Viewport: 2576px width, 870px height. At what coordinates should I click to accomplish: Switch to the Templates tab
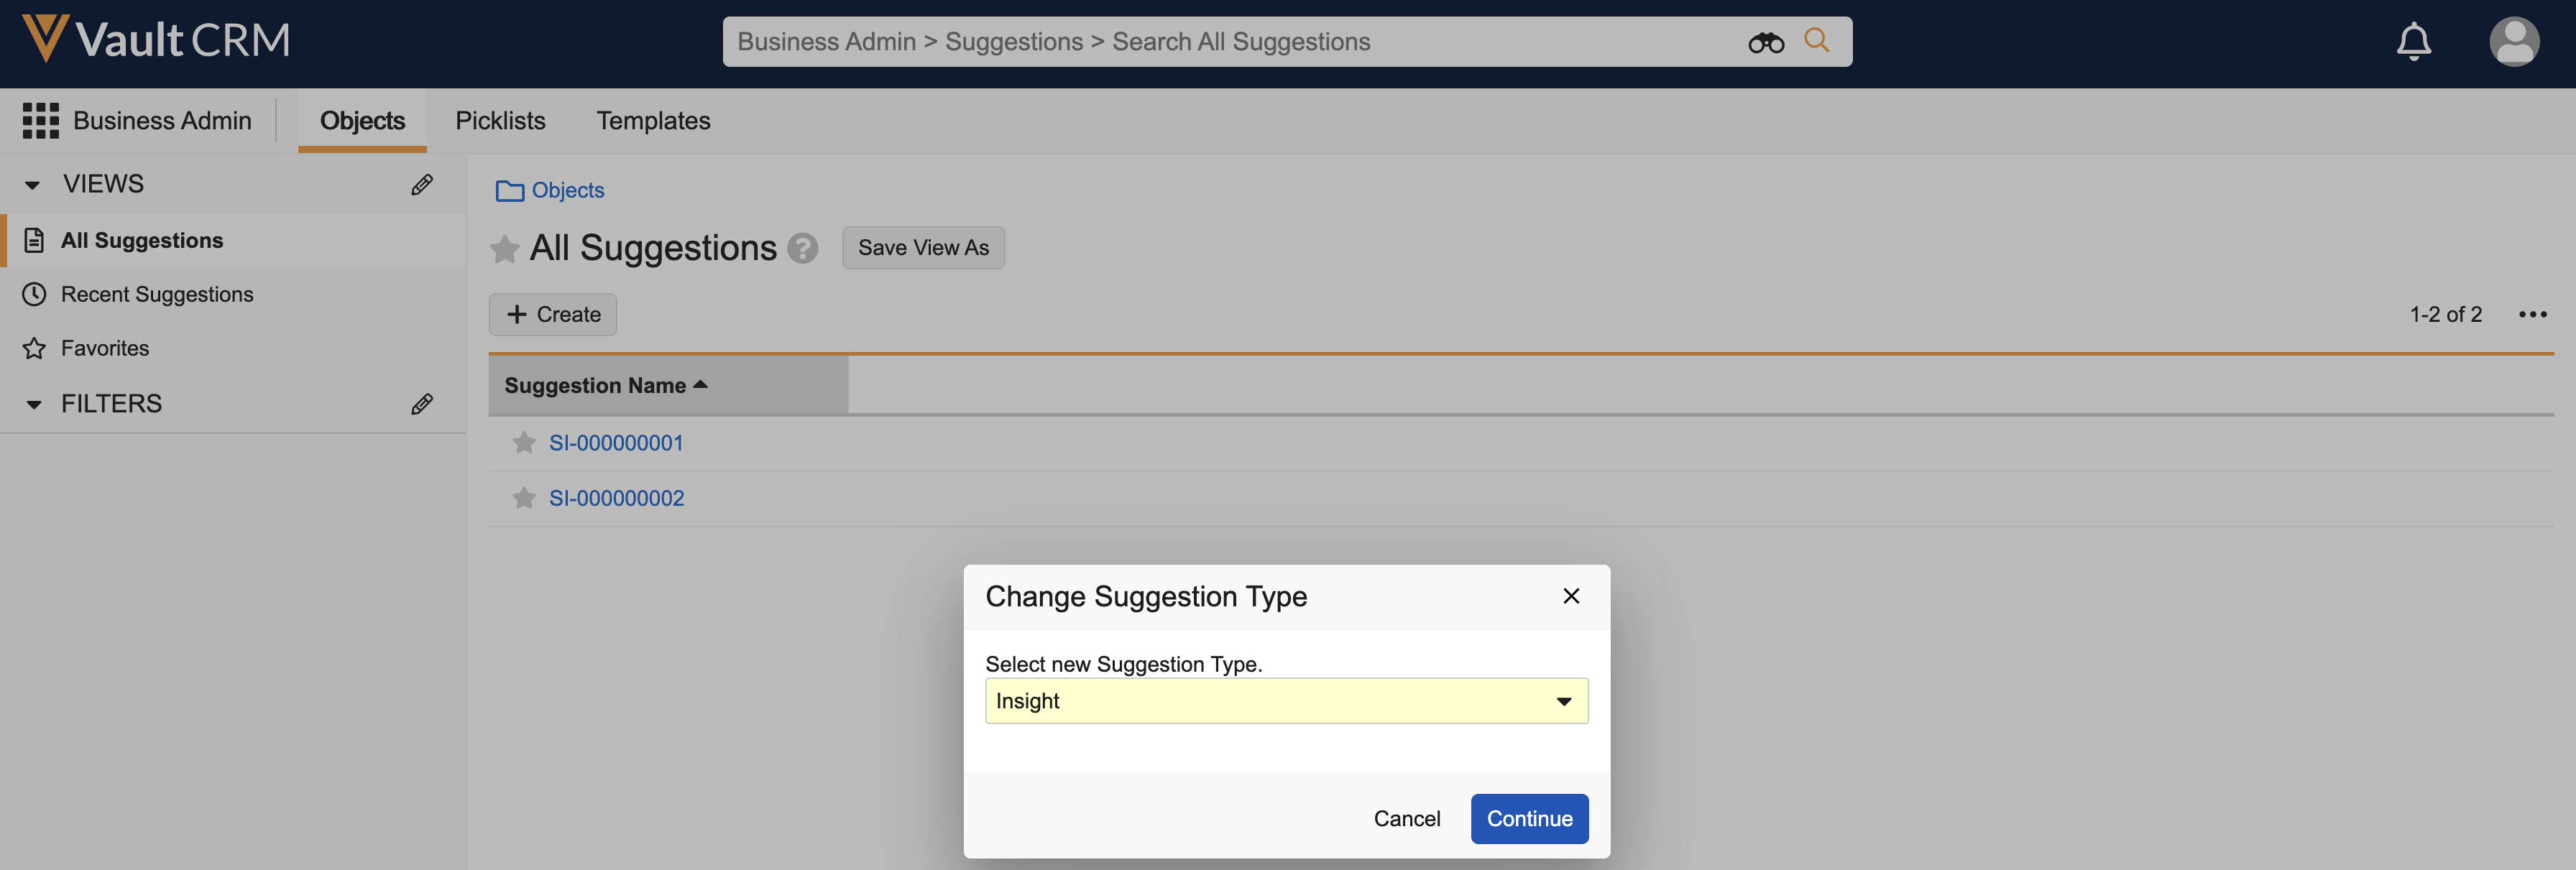pyautogui.click(x=653, y=121)
